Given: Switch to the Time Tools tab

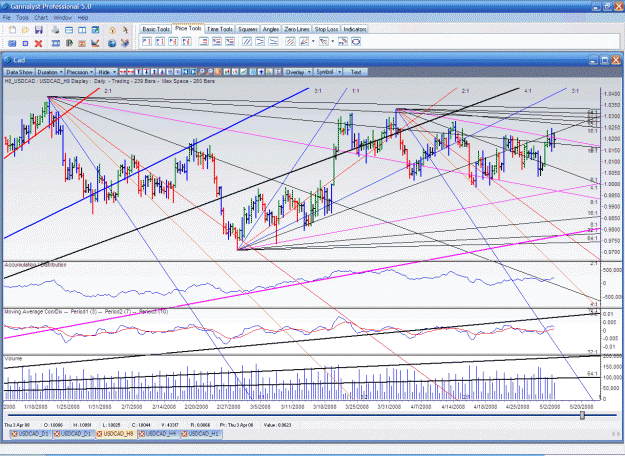Looking at the screenshot, I should (x=220, y=29).
